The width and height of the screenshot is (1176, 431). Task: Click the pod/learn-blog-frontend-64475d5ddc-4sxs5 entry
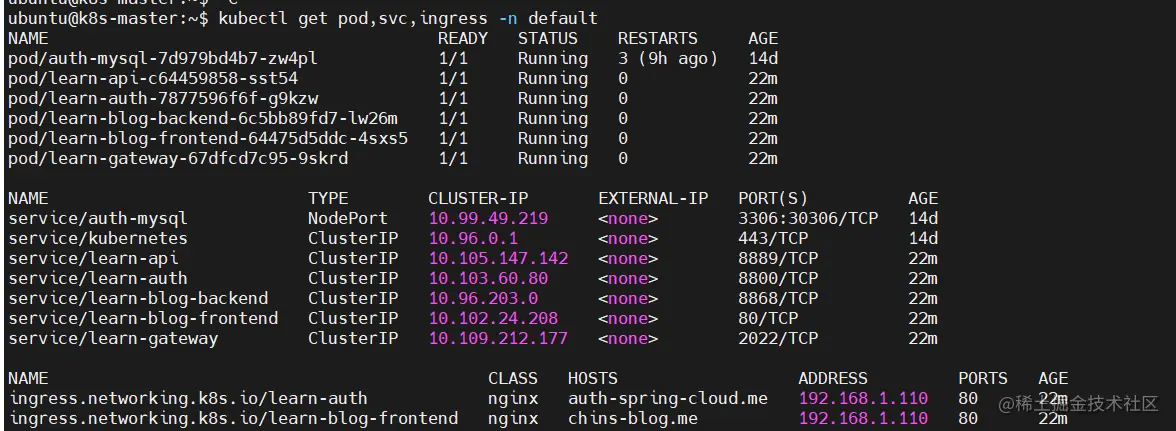coord(207,138)
